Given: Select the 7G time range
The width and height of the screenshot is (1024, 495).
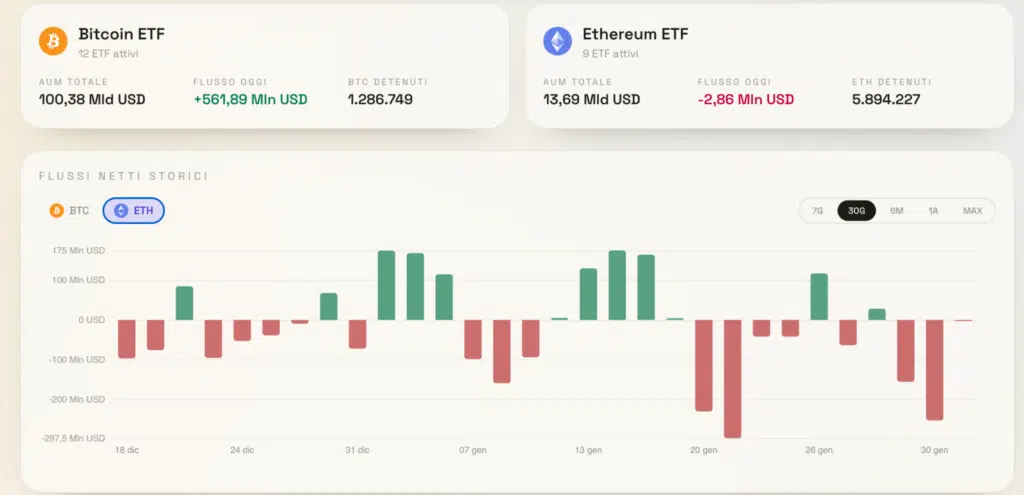Looking at the screenshot, I should 817,211.
